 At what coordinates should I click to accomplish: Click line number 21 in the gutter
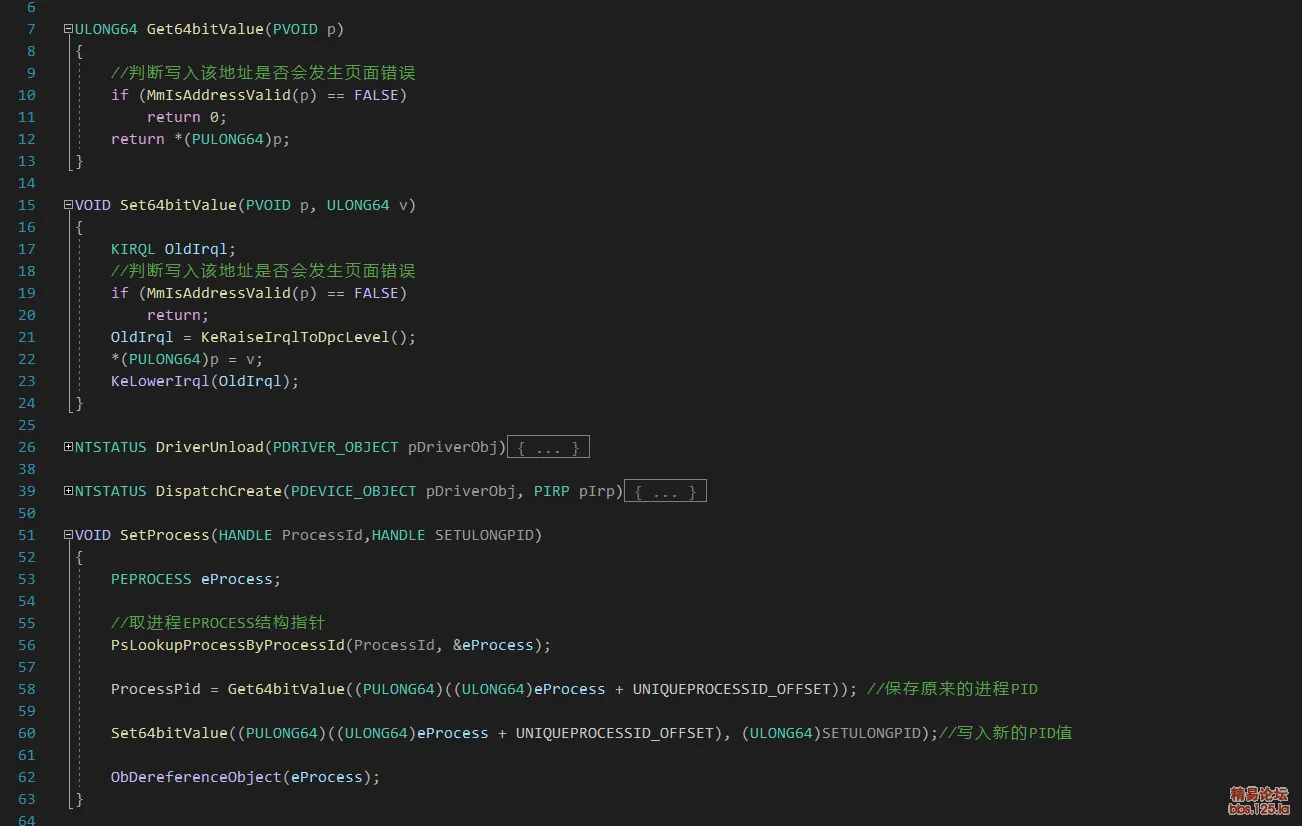pyautogui.click(x=26, y=337)
